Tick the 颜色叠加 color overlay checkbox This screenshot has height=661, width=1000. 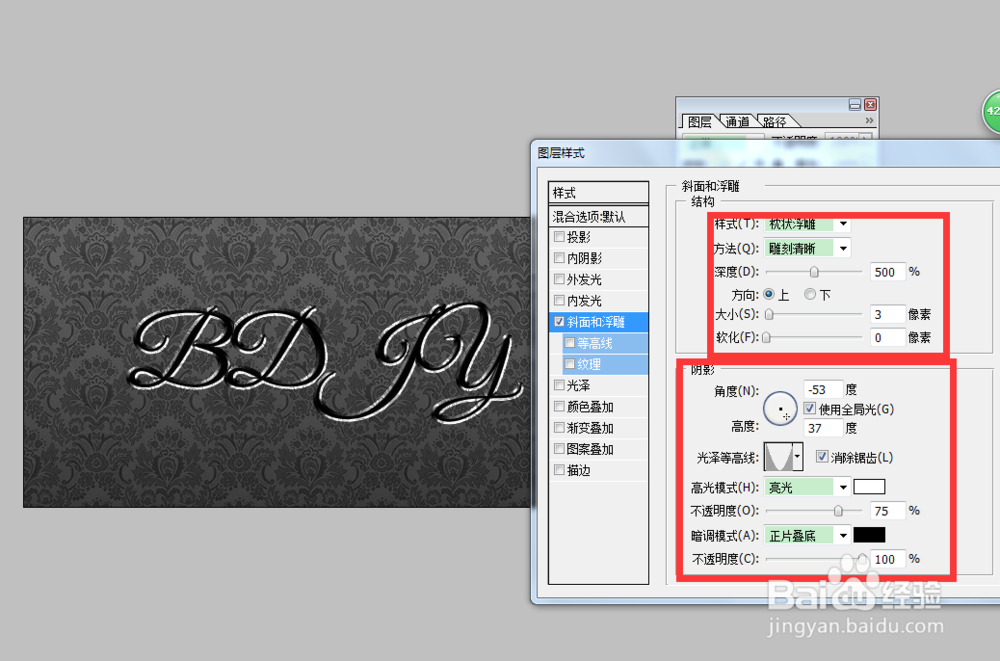pos(559,406)
